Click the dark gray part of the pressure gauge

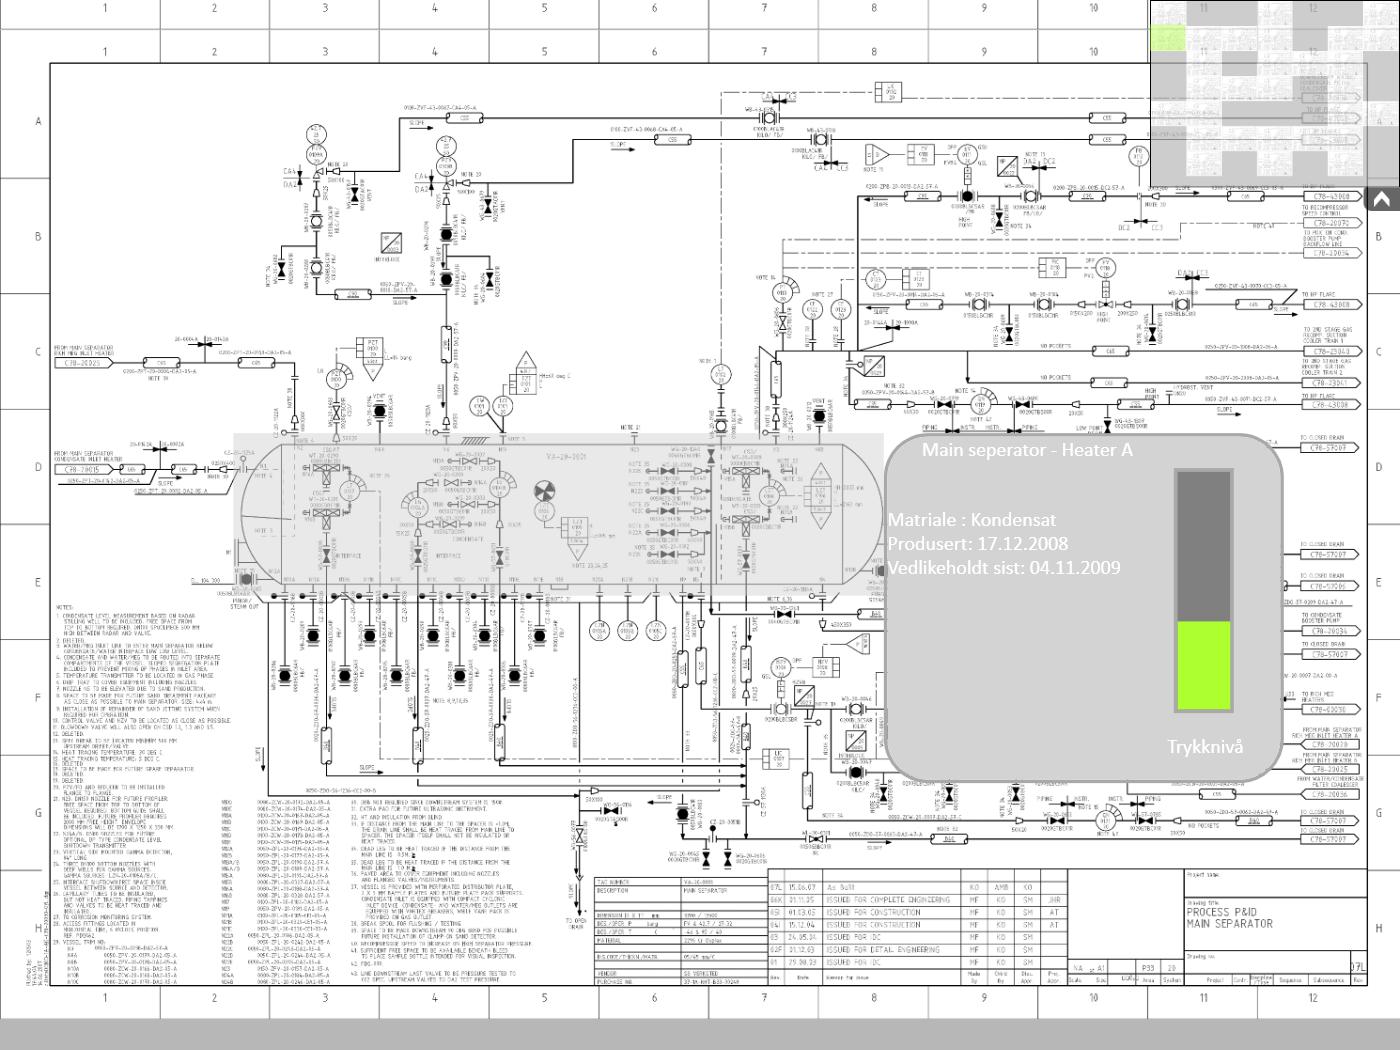(x=1203, y=547)
